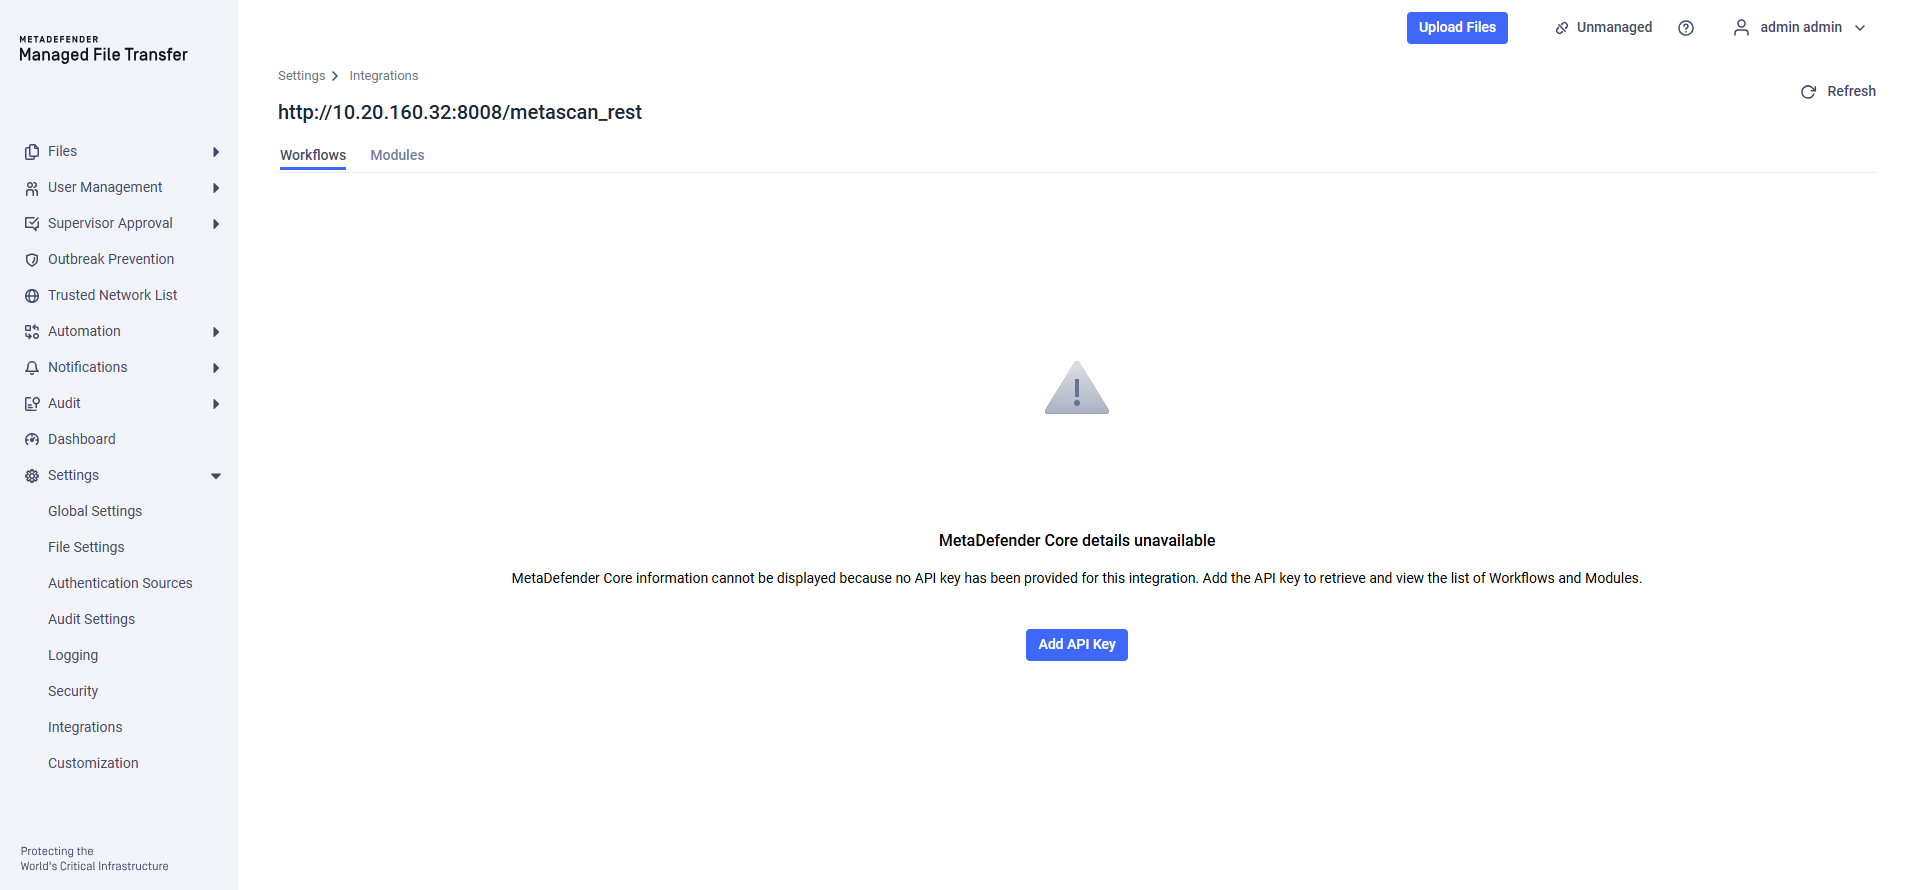Image resolution: width=1913 pixels, height=890 pixels.
Task: Open File Settings in sidebar
Action: click(x=86, y=547)
